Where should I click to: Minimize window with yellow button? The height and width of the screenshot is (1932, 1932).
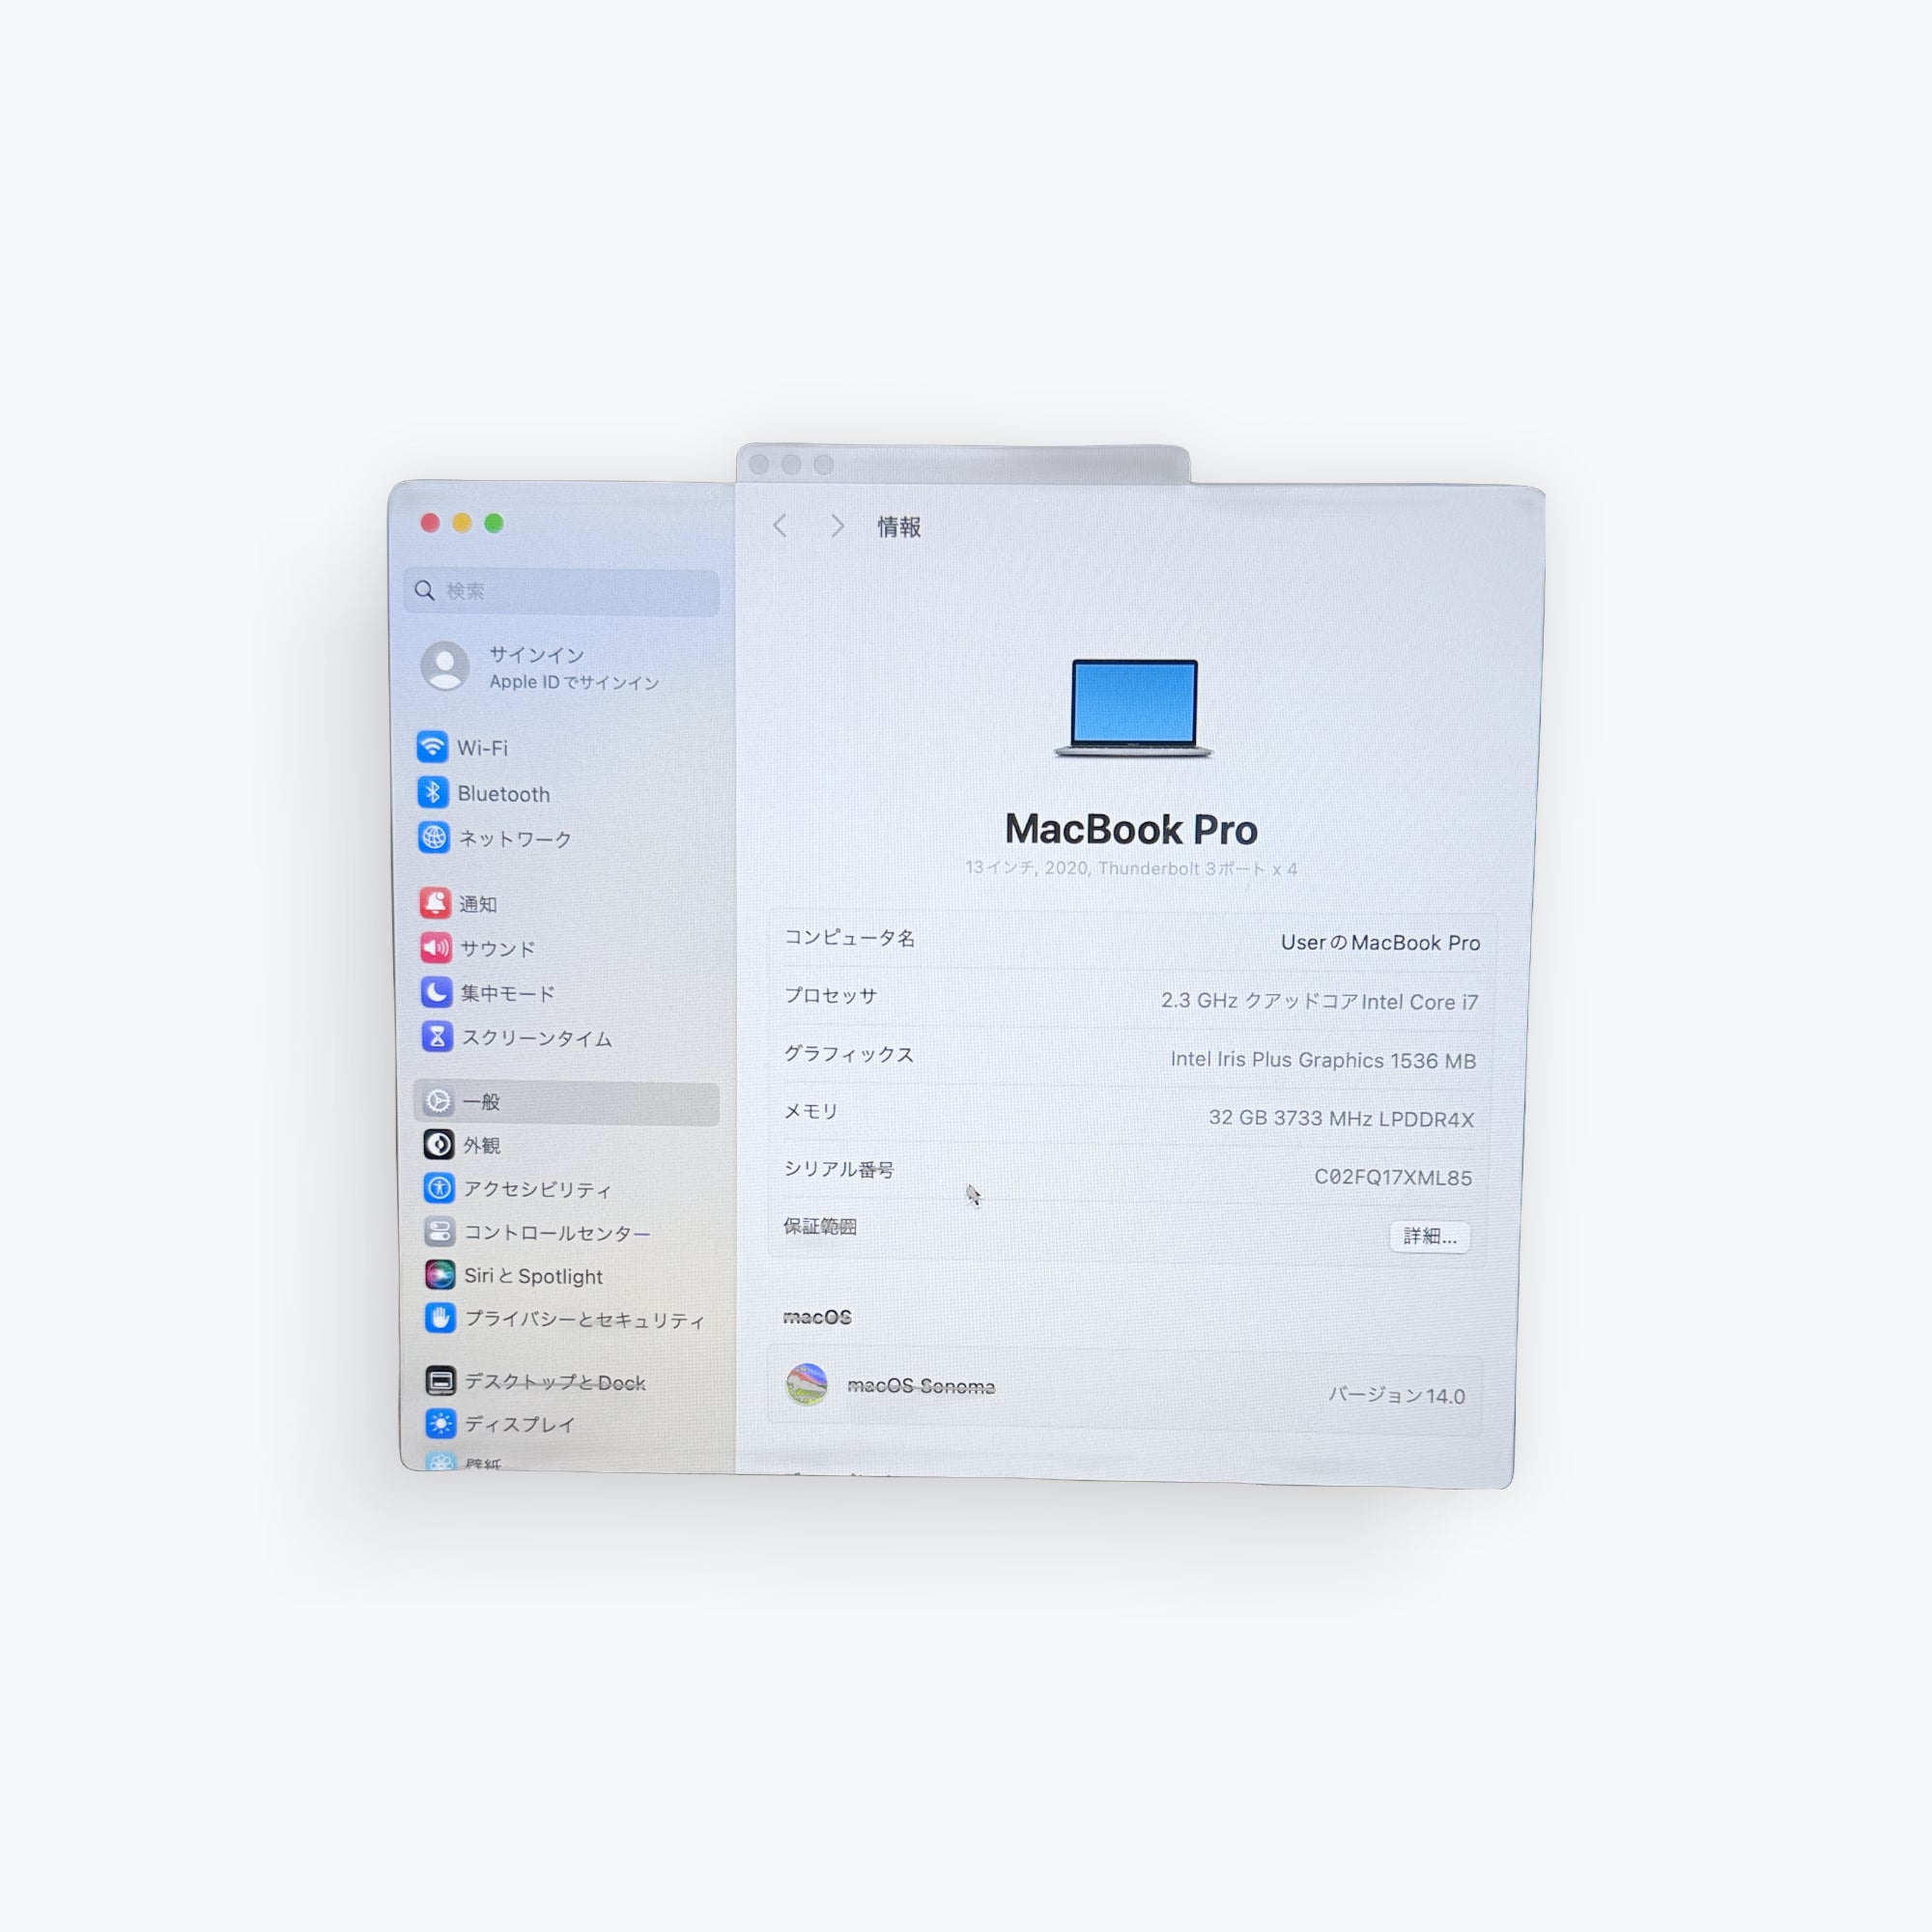462,522
